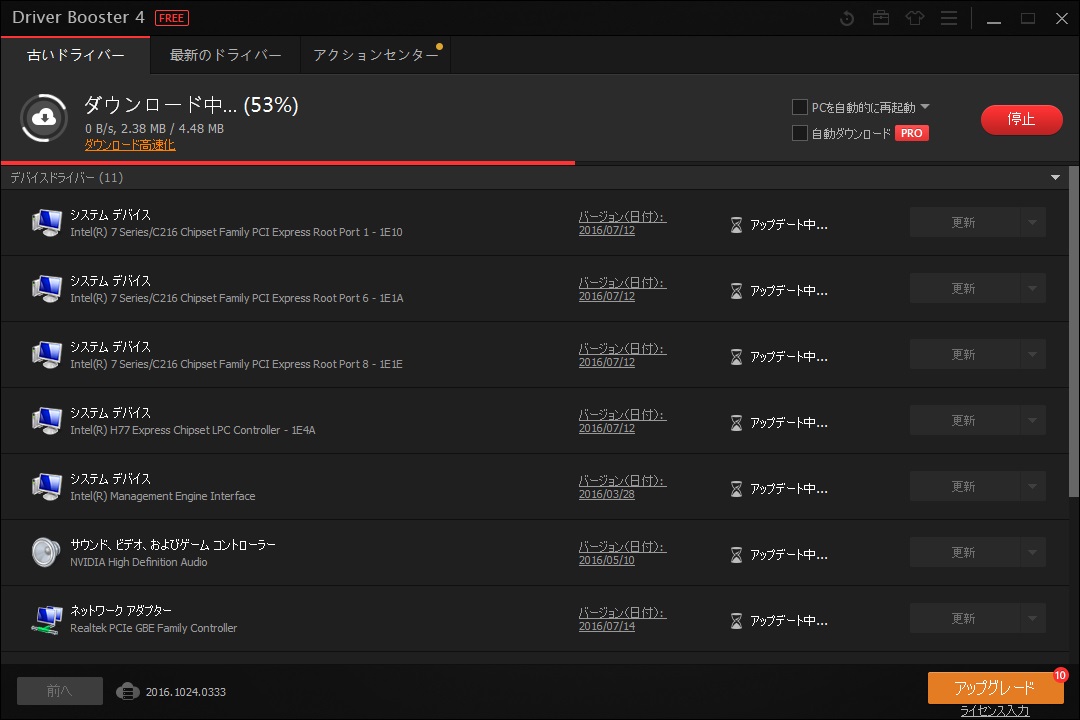Open 更新 dropdown arrow for H77 LPC Controller row

coord(1032,420)
